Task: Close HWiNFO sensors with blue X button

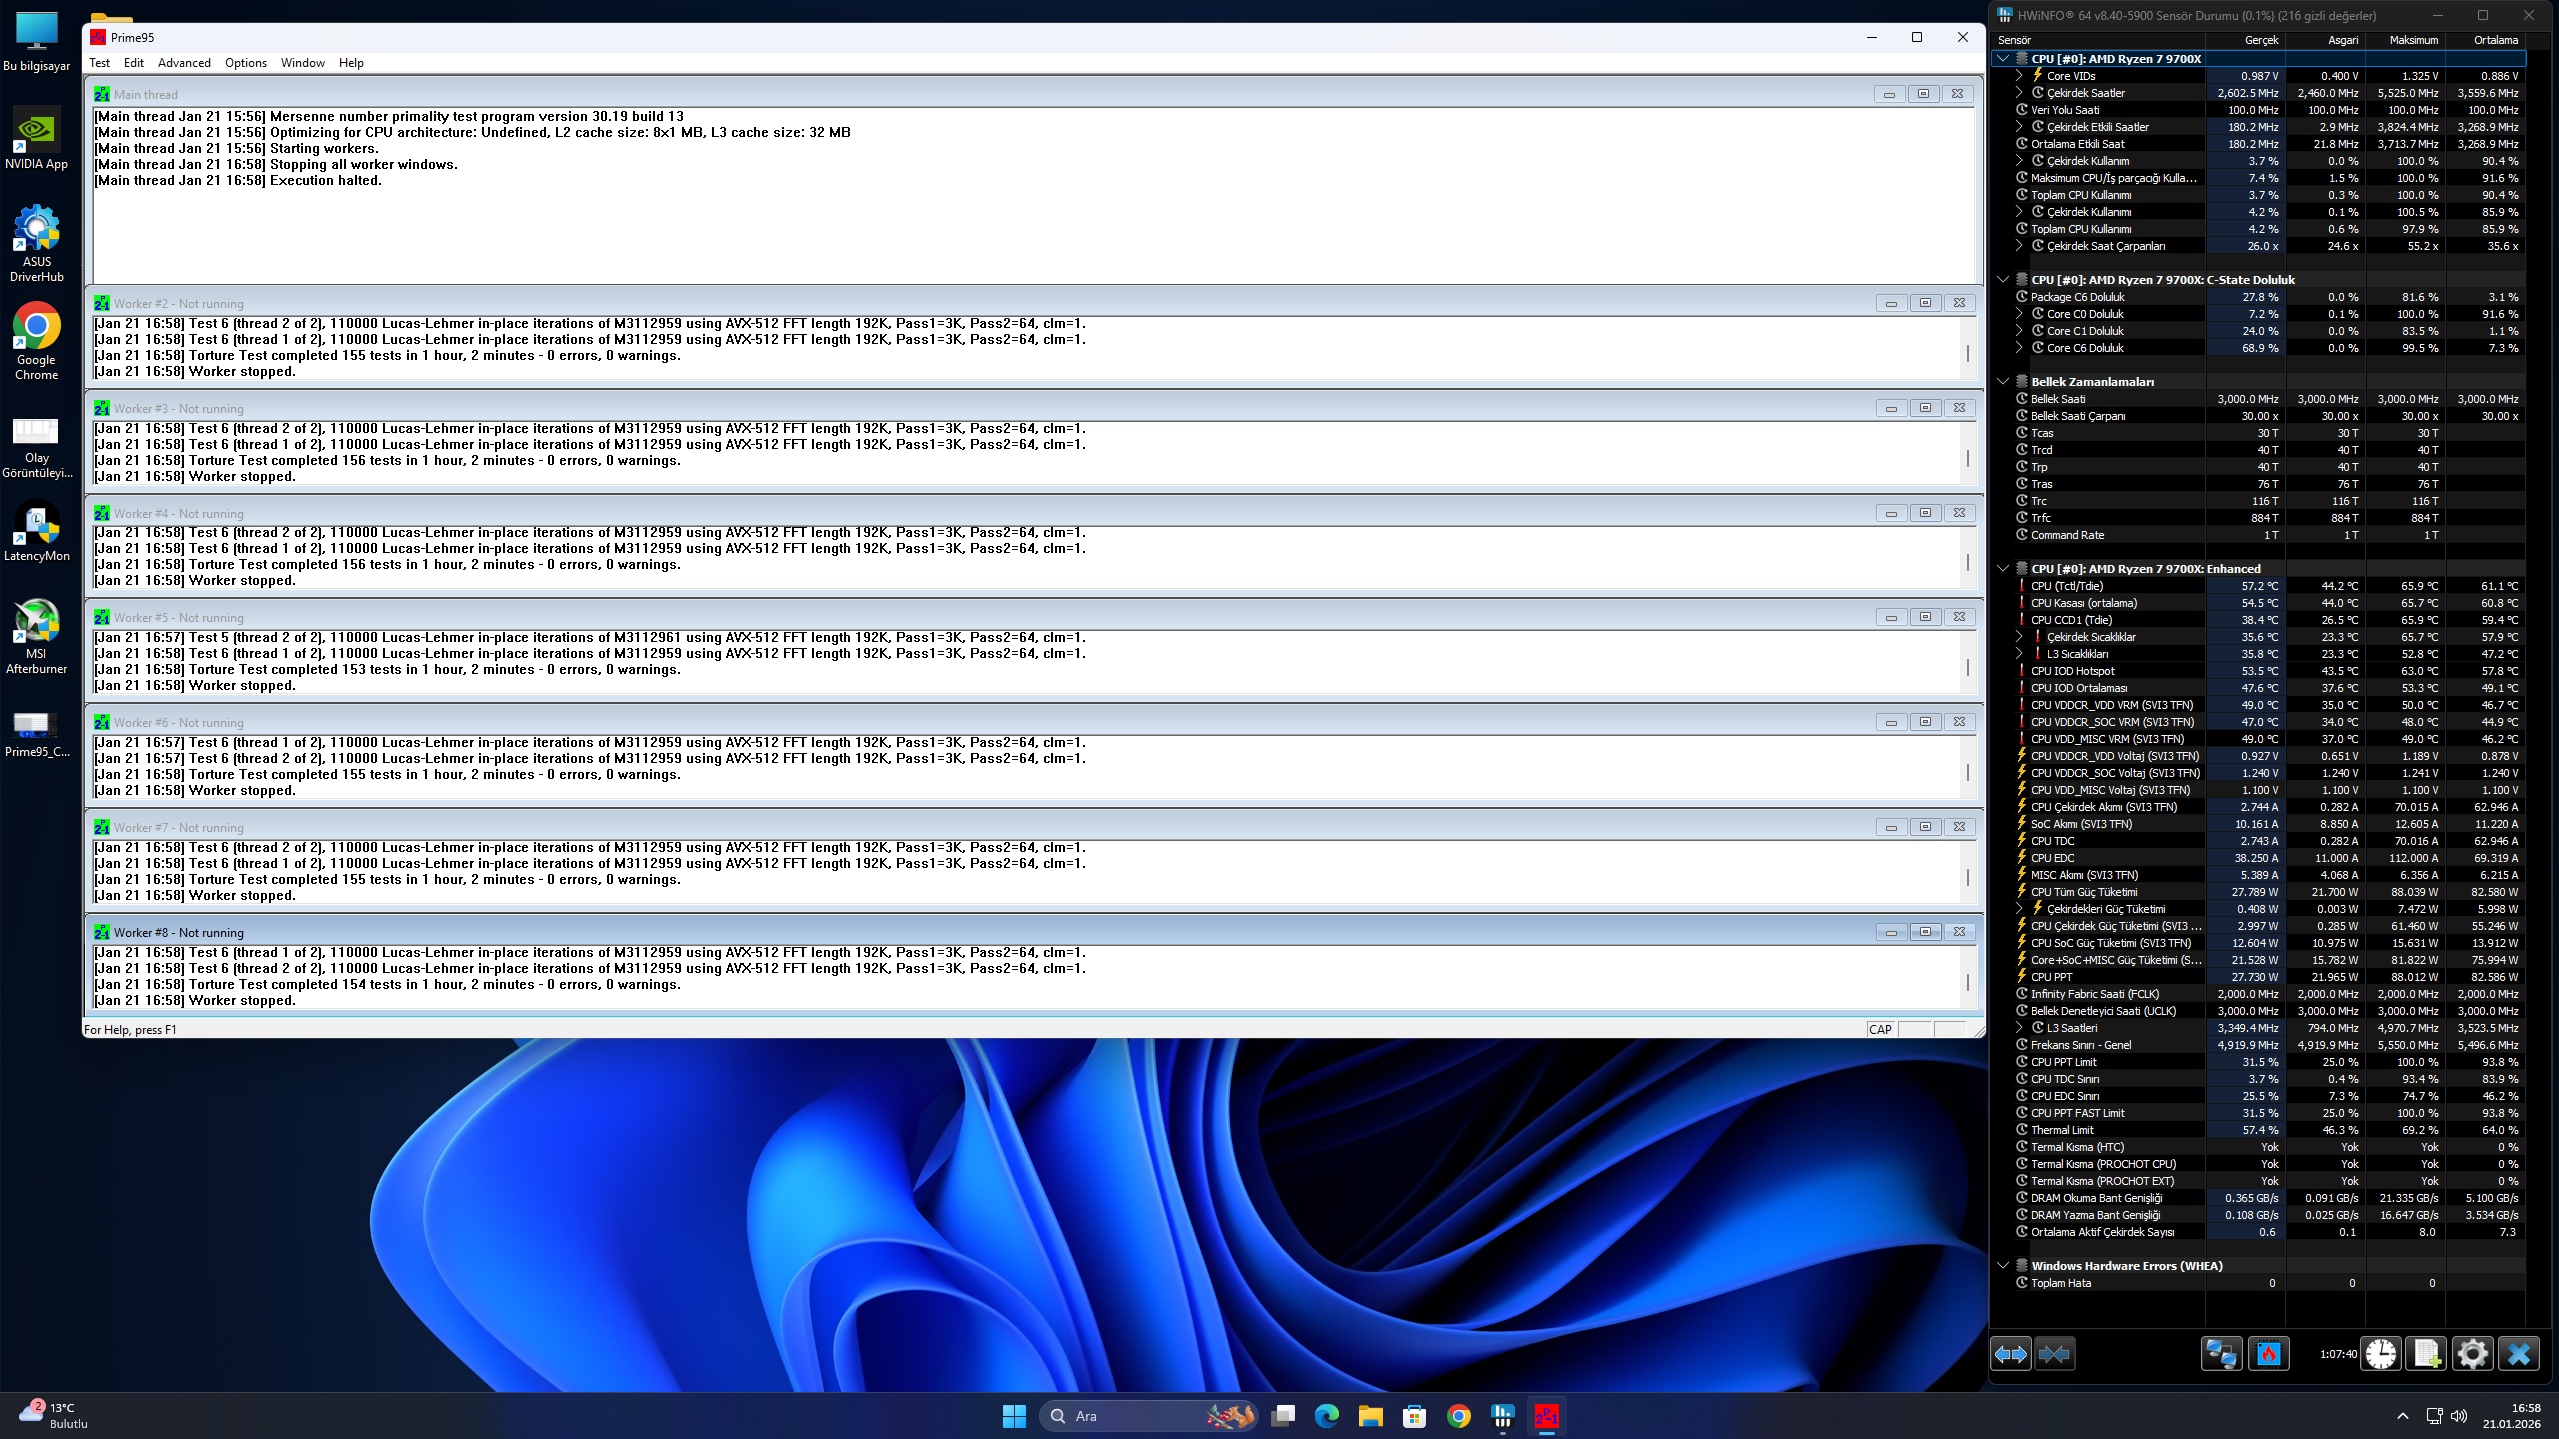Action: [2519, 1354]
